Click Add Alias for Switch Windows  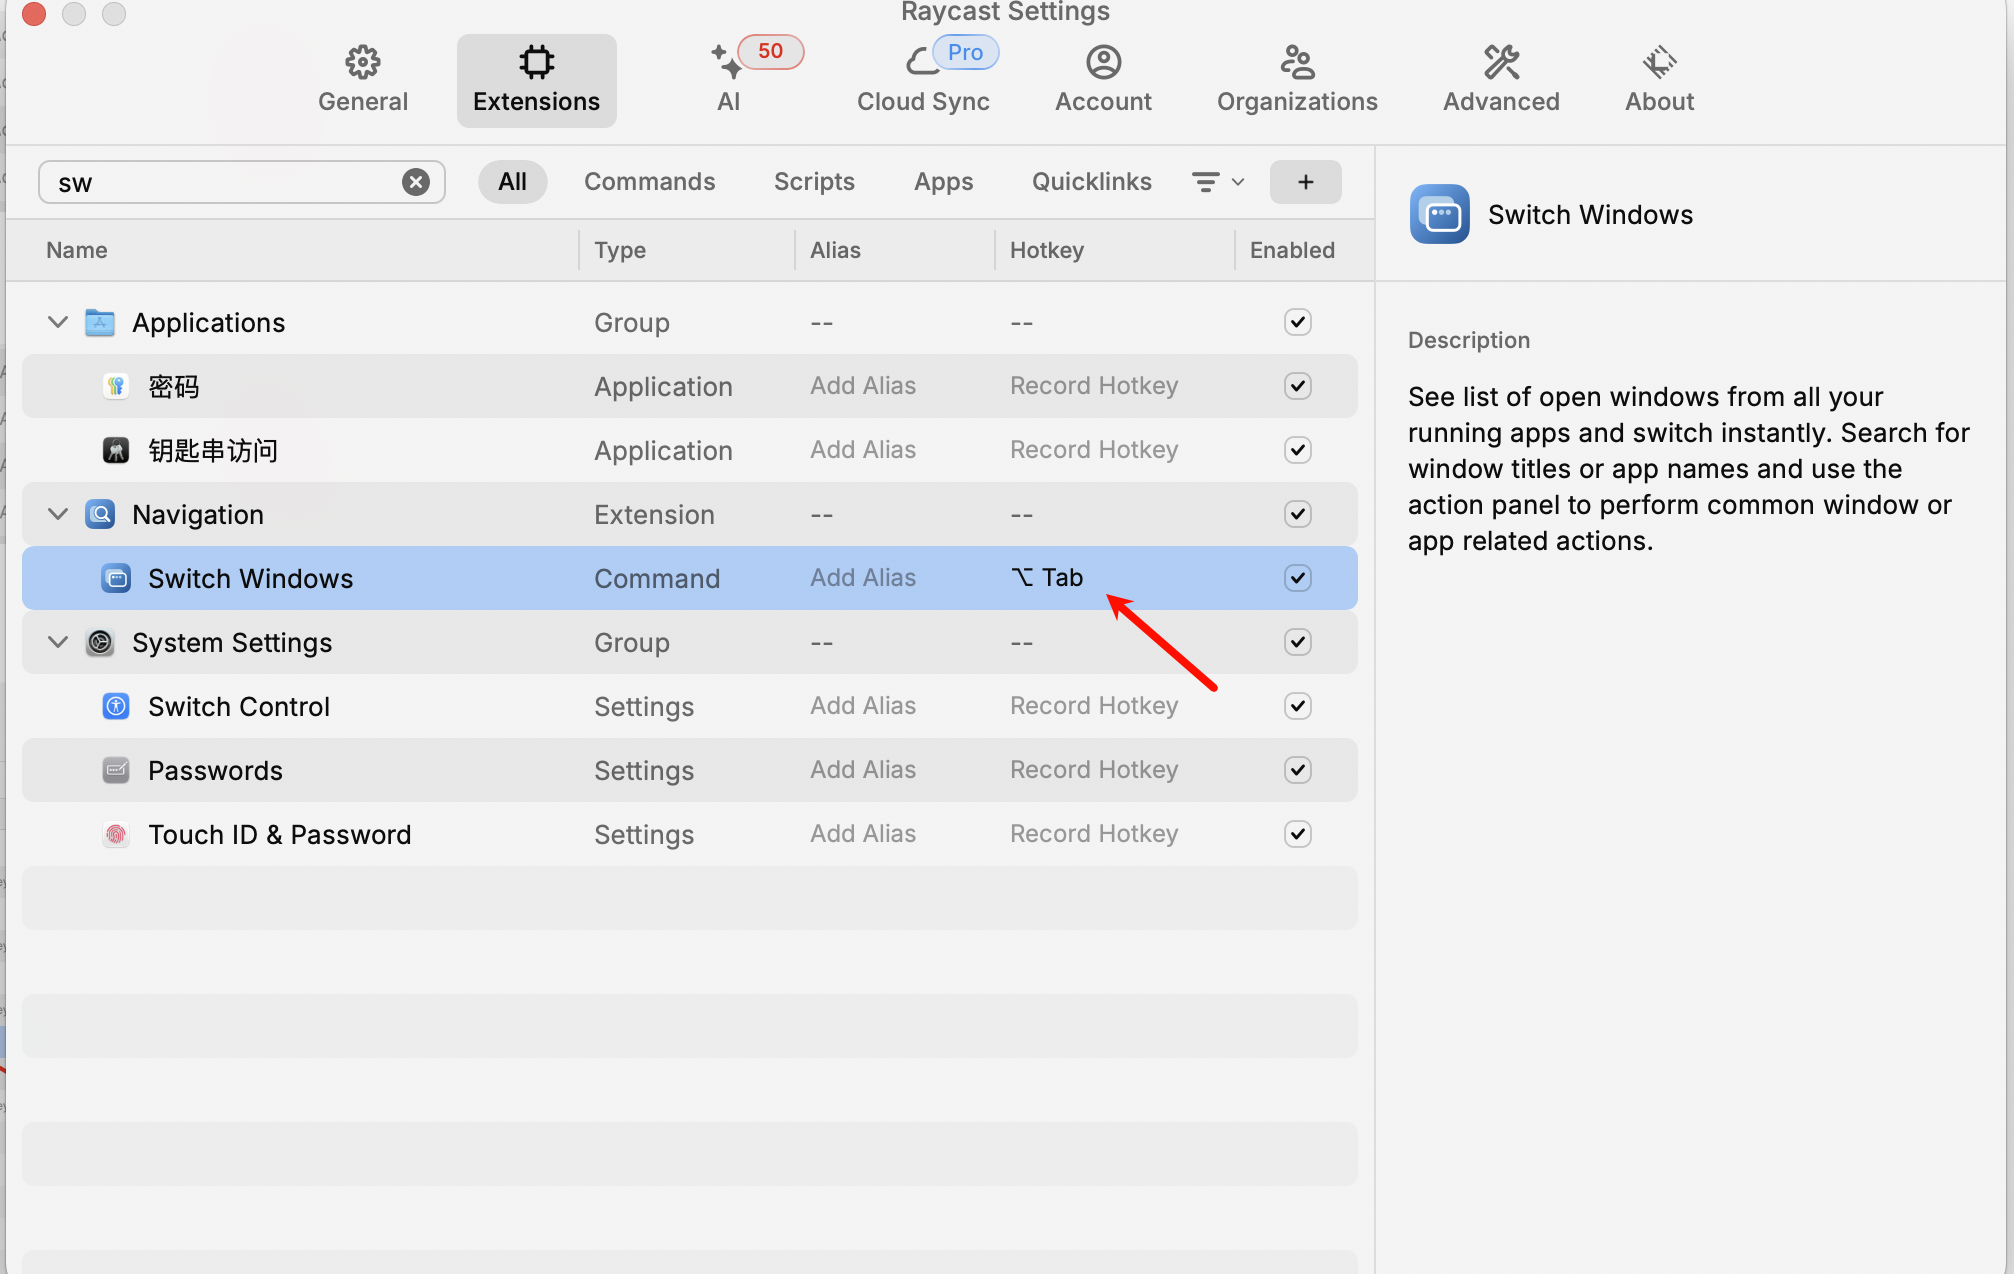click(x=862, y=578)
